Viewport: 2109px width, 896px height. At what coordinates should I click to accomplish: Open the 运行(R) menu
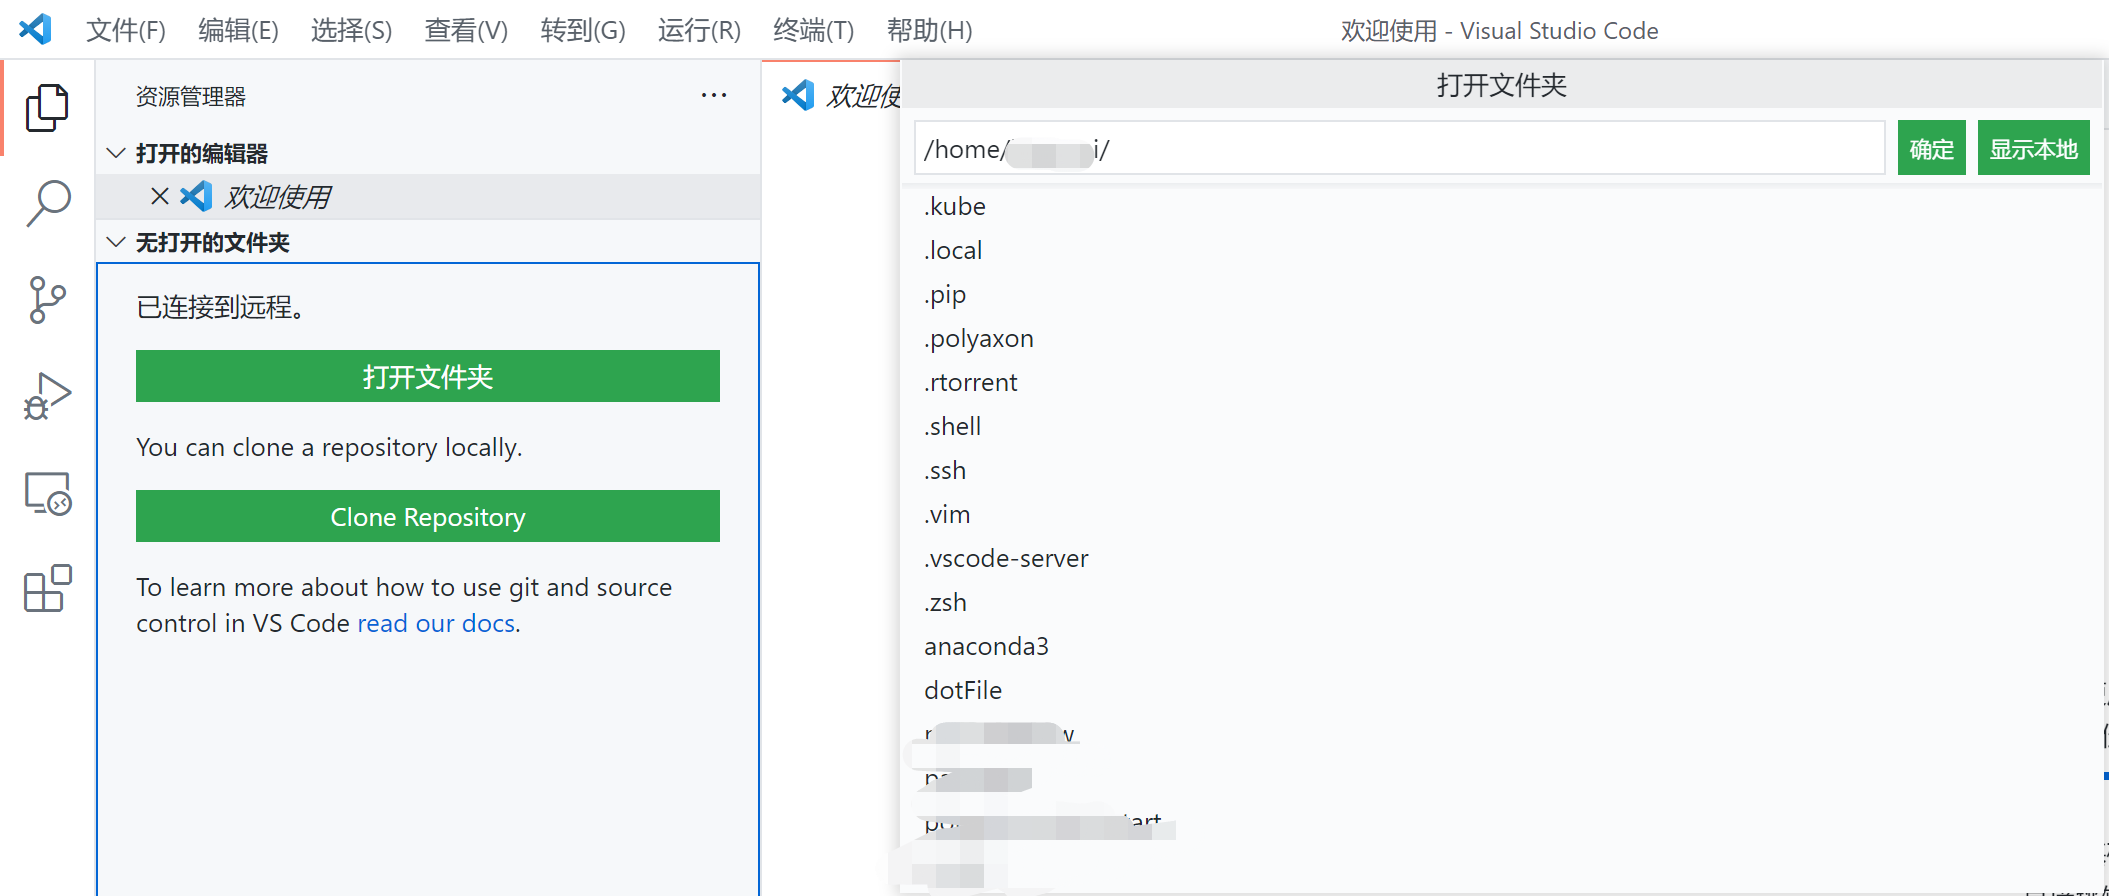click(699, 30)
